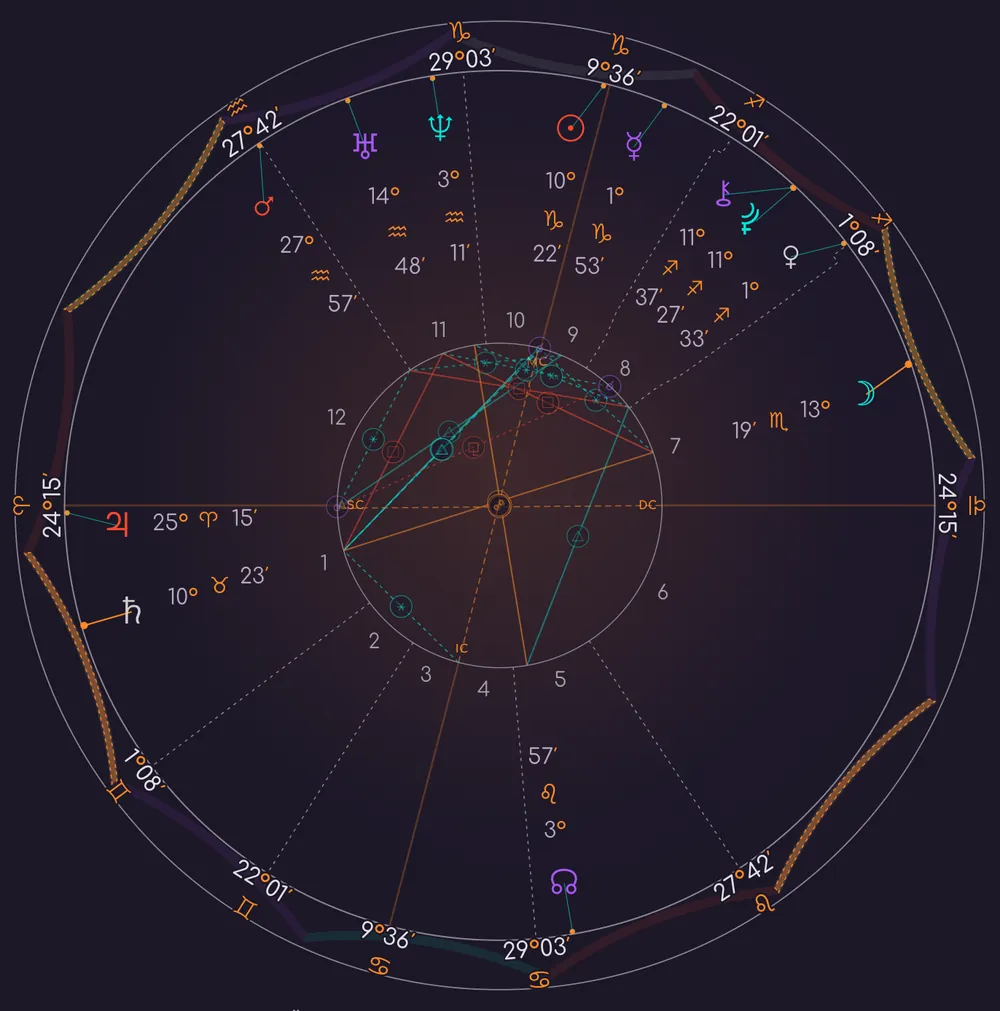This screenshot has width=1000, height=1011.
Task: Click the bottom 9°36' cusp label
Action: [x=387, y=934]
